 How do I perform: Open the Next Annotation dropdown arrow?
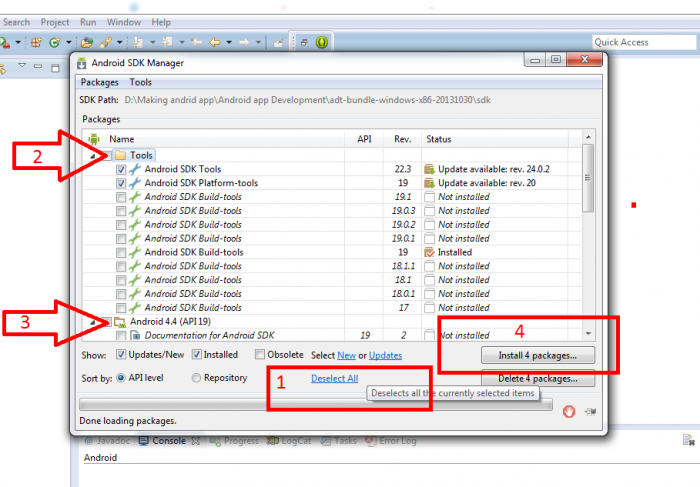(x=152, y=42)
